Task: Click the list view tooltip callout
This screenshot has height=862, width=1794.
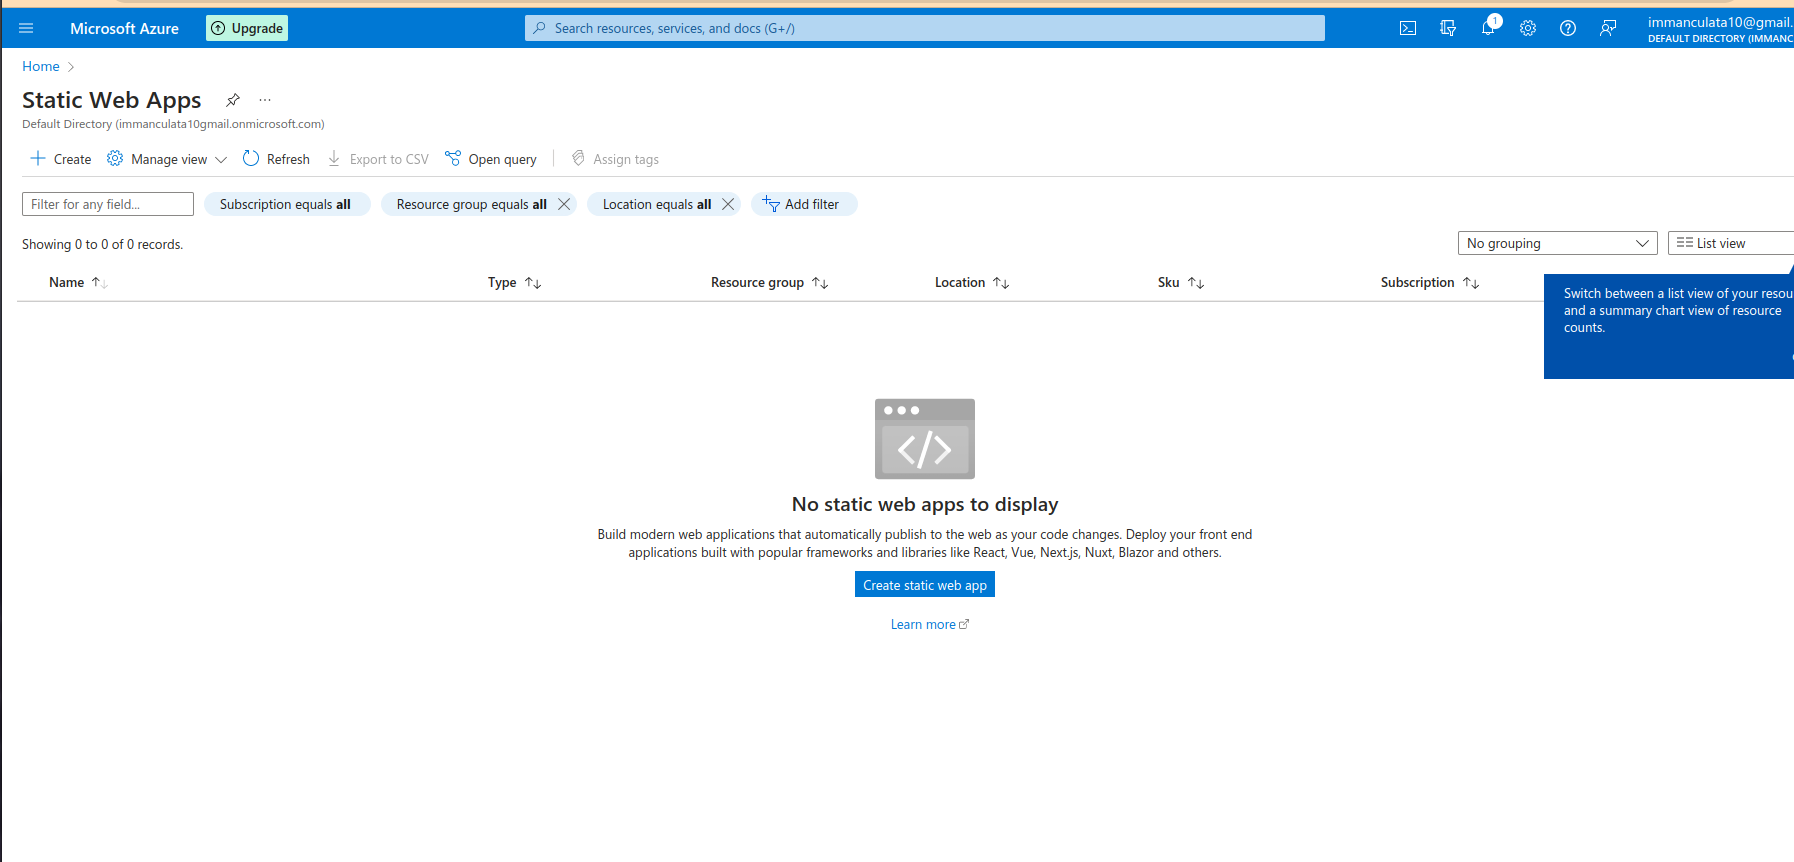Action: click(1669, 326)
